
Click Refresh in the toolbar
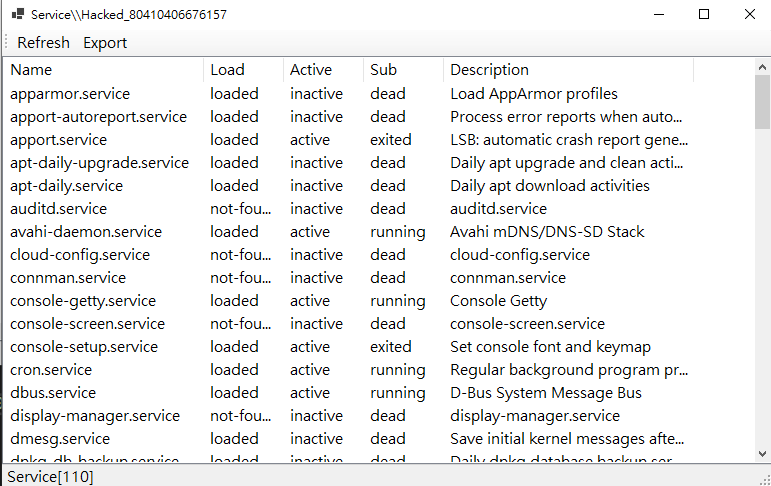pyautogui.click(x=43, y=42)
